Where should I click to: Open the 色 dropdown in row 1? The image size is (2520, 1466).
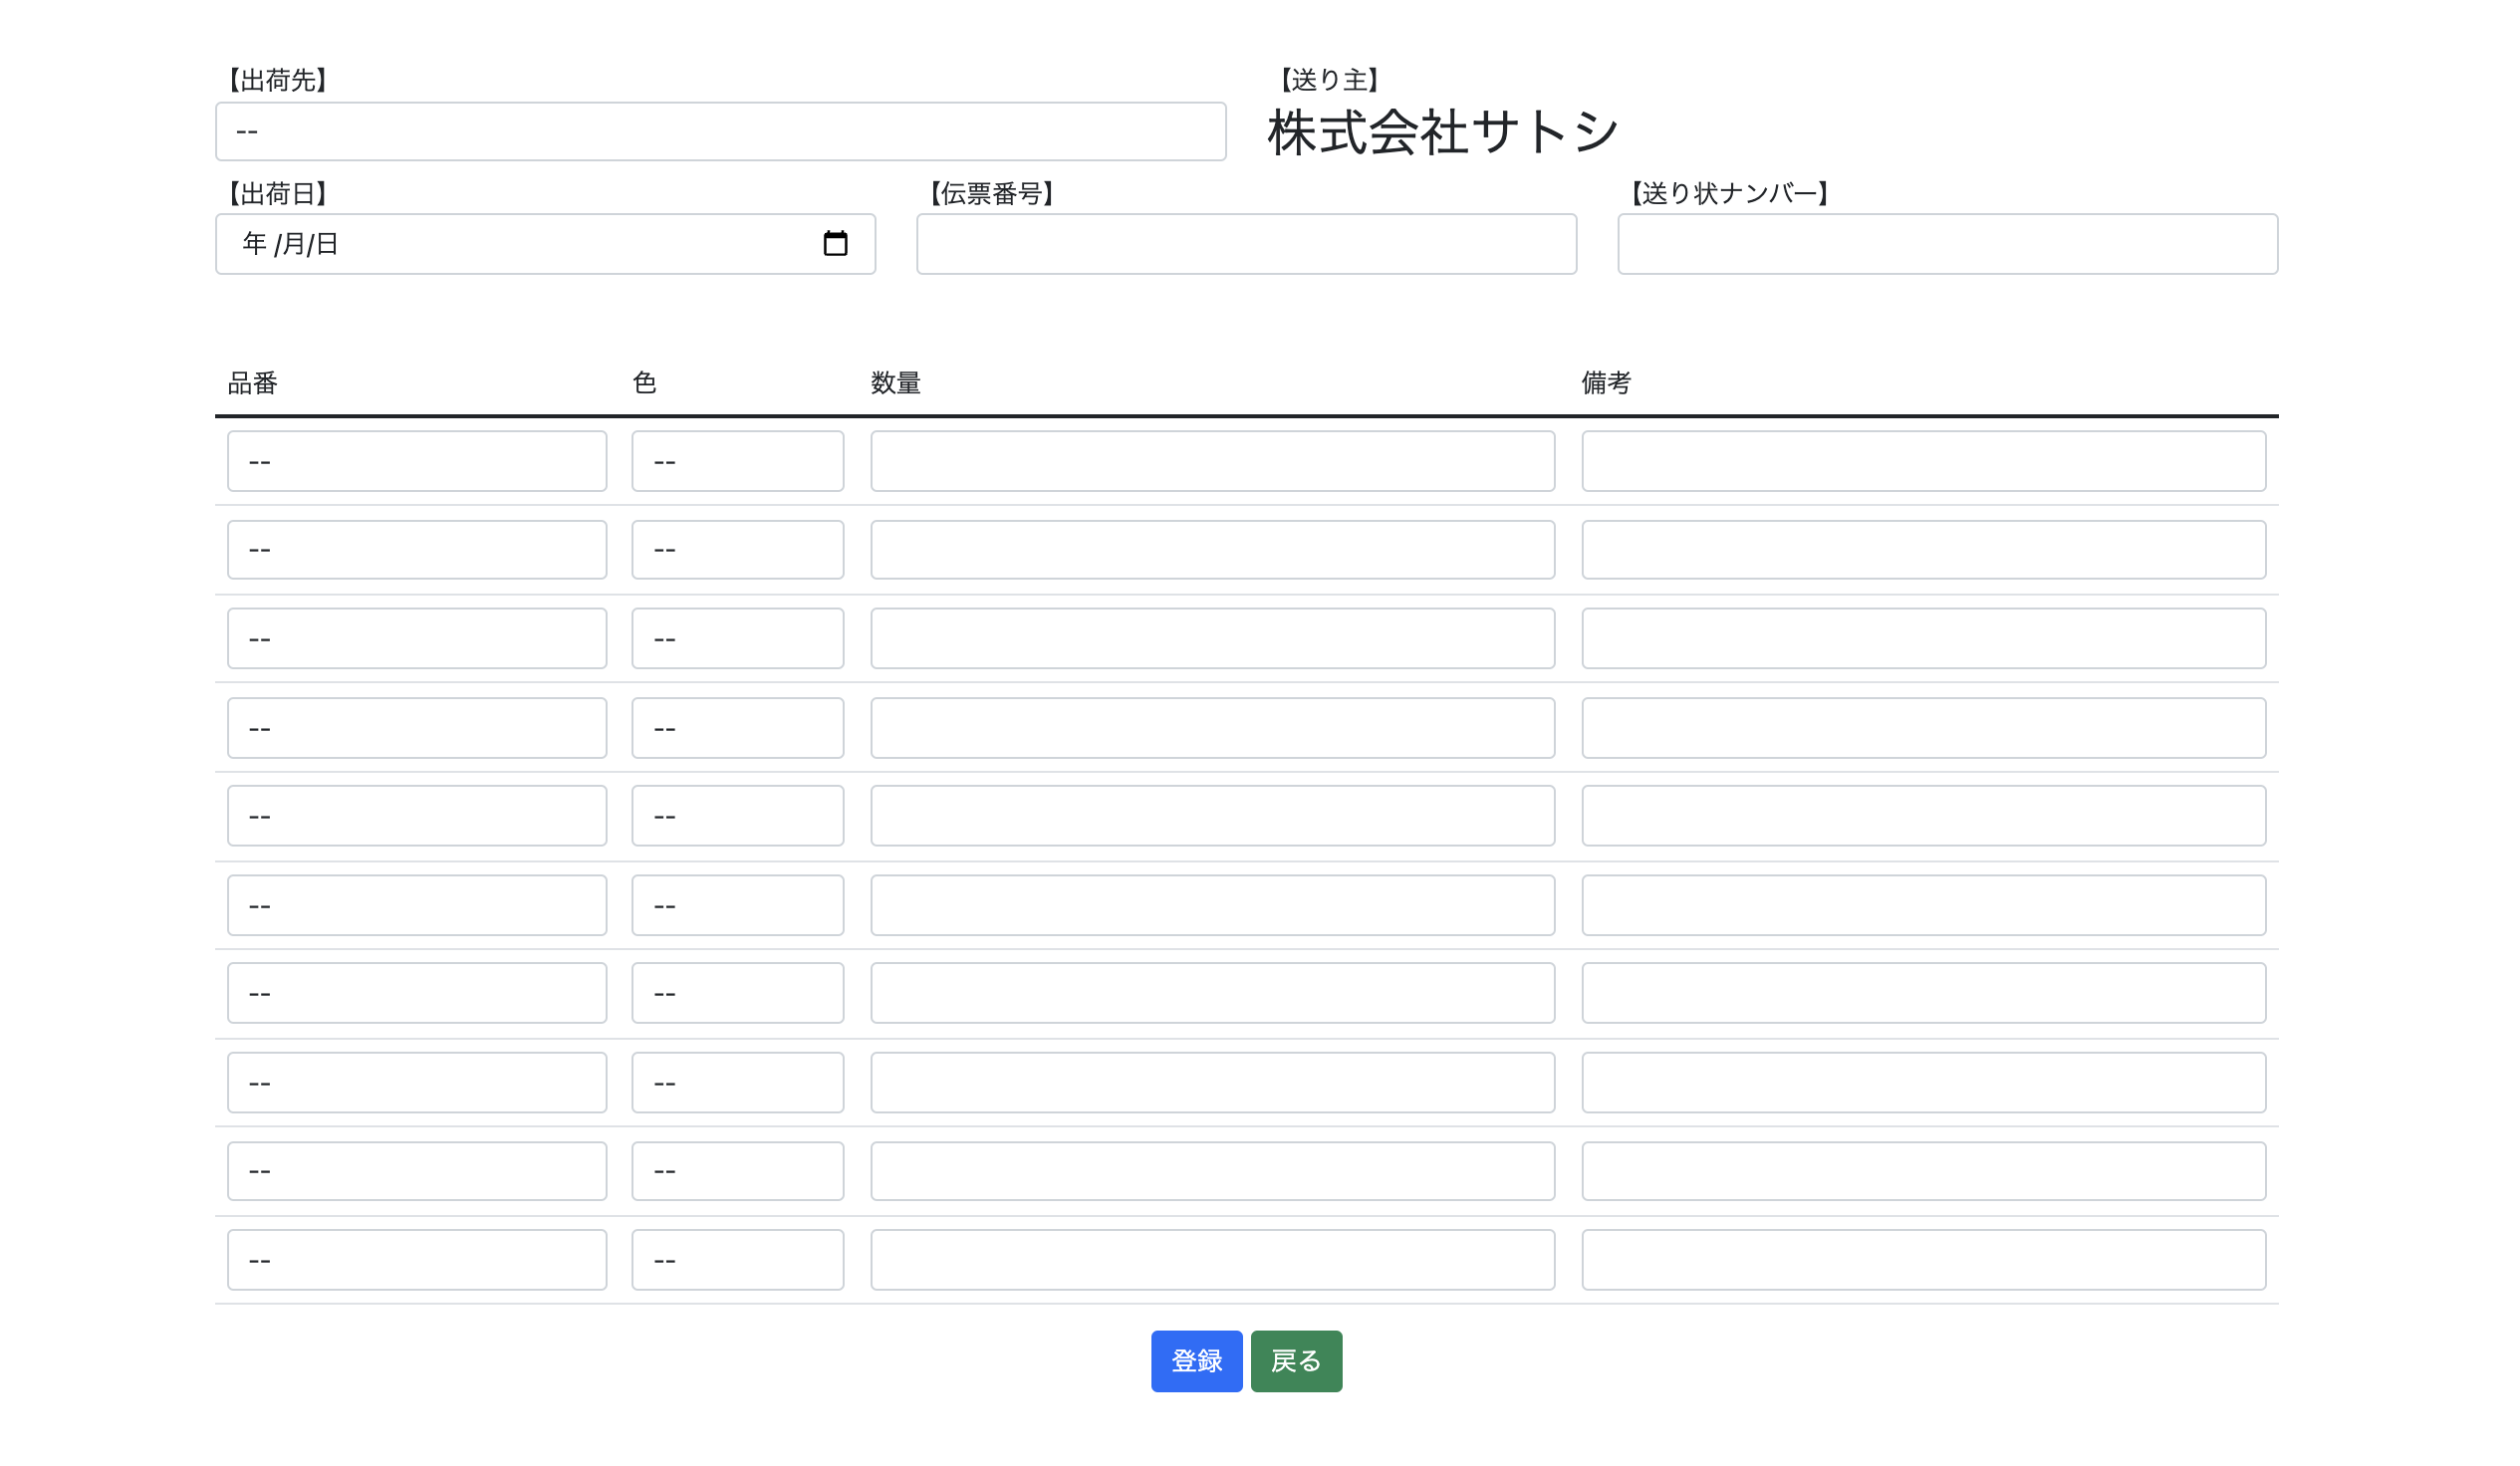[x=737, y=461]
